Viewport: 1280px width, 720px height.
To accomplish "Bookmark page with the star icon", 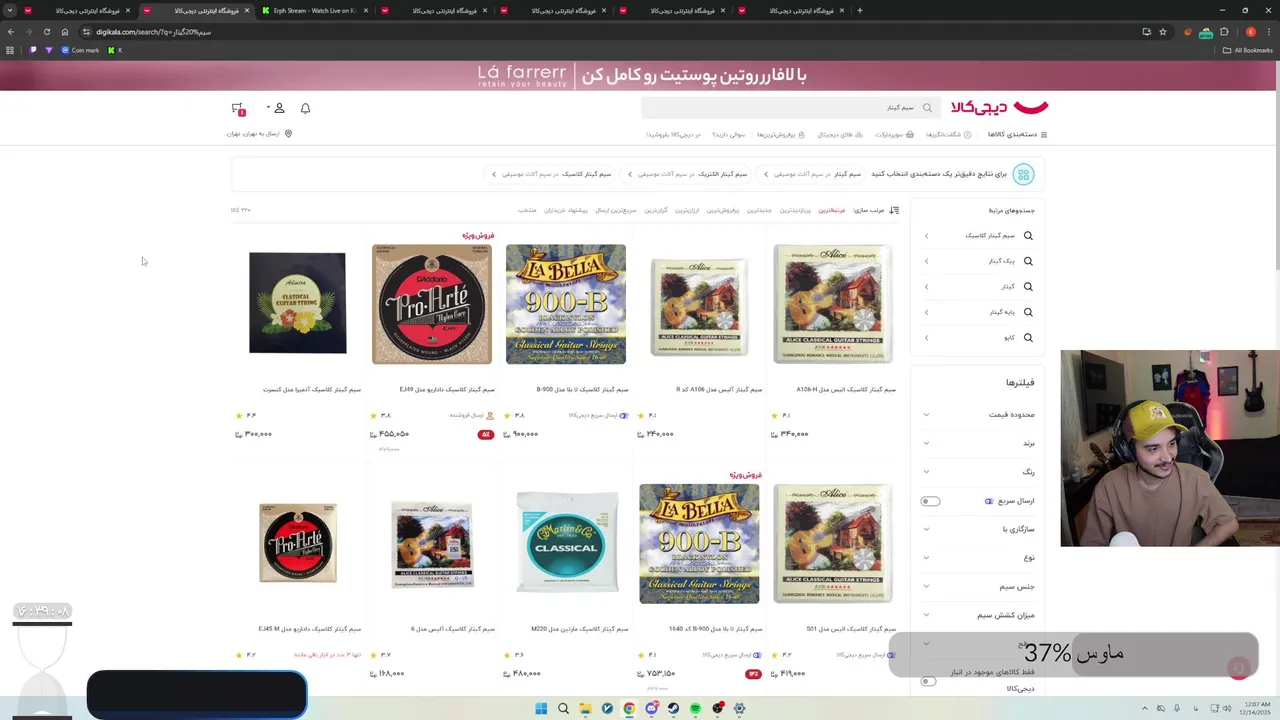I will click(1163, 32).
